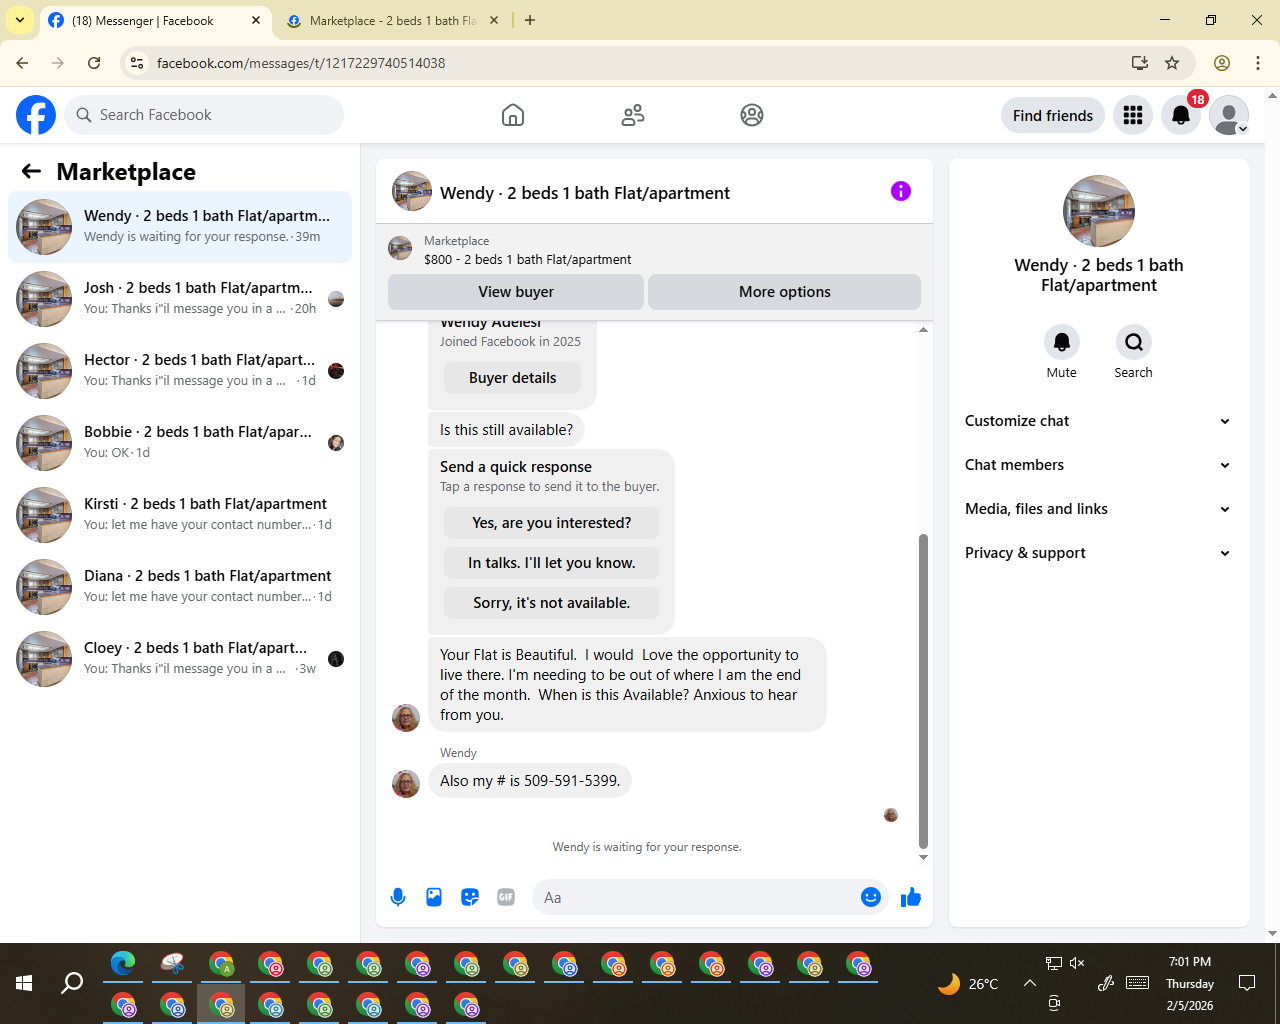
Task: Open Windows Start menu
Action: [x=24, y=983]
